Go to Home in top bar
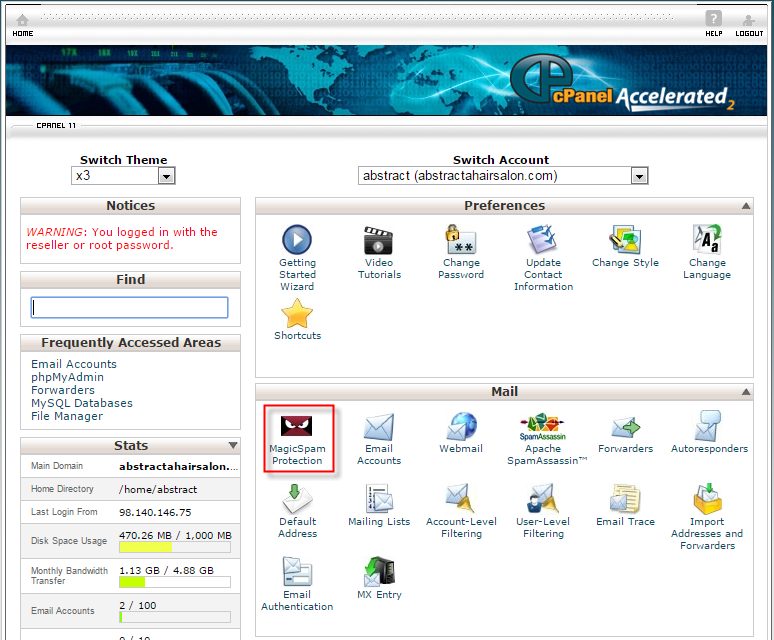 (22, 24)
